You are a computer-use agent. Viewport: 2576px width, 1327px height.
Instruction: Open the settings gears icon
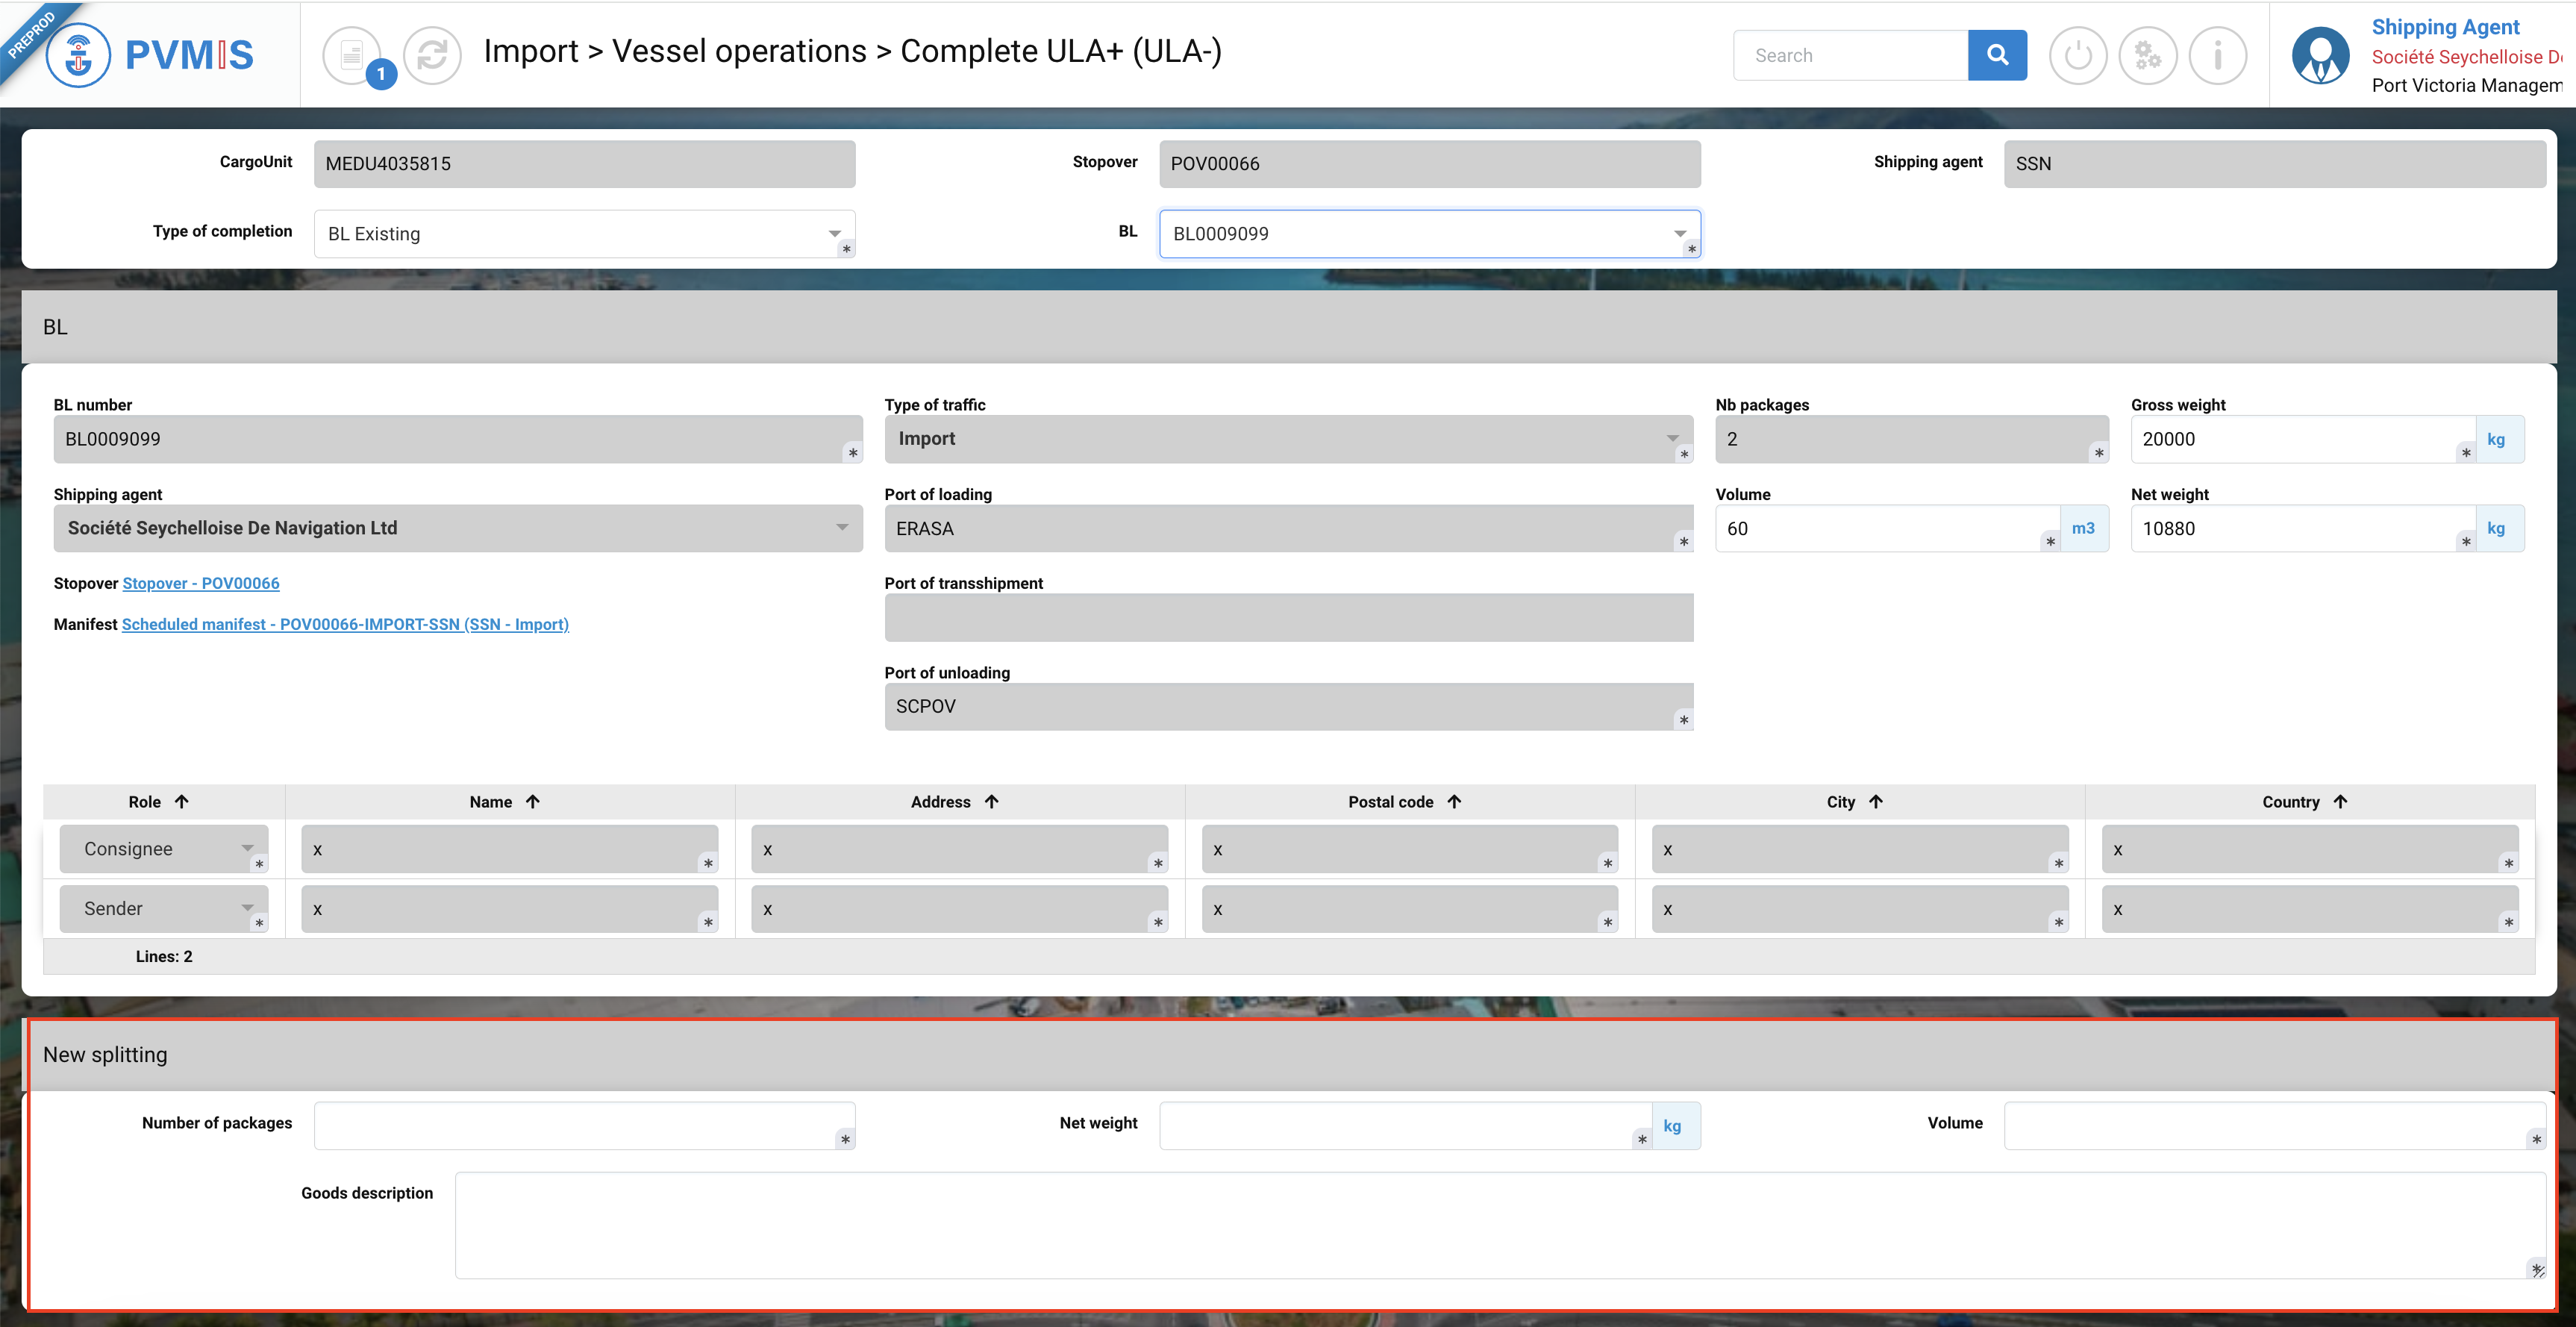2147,55
